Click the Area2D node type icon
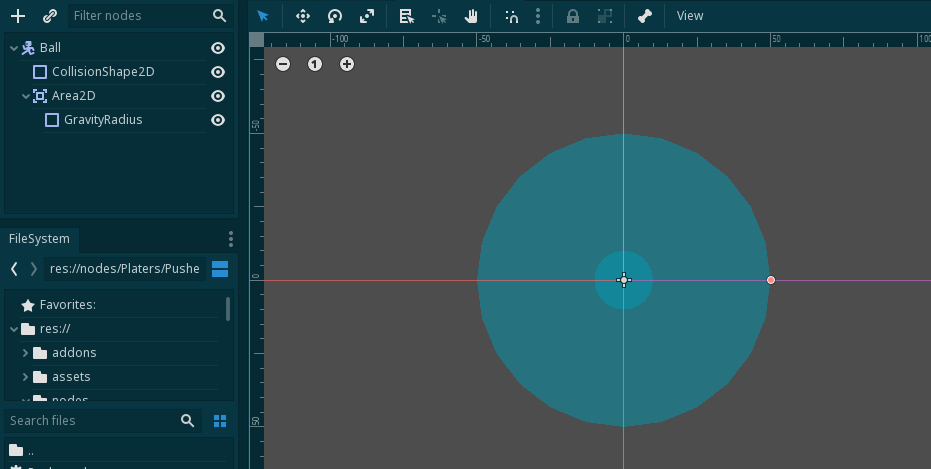931x469 pixels. (40, 96)
